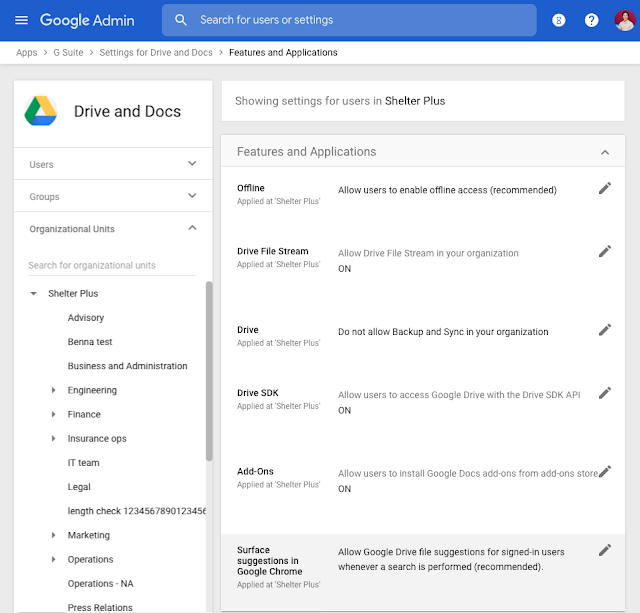Click the Google Admin logo
This screenshot has width=640, height=613.
point(87,20)
